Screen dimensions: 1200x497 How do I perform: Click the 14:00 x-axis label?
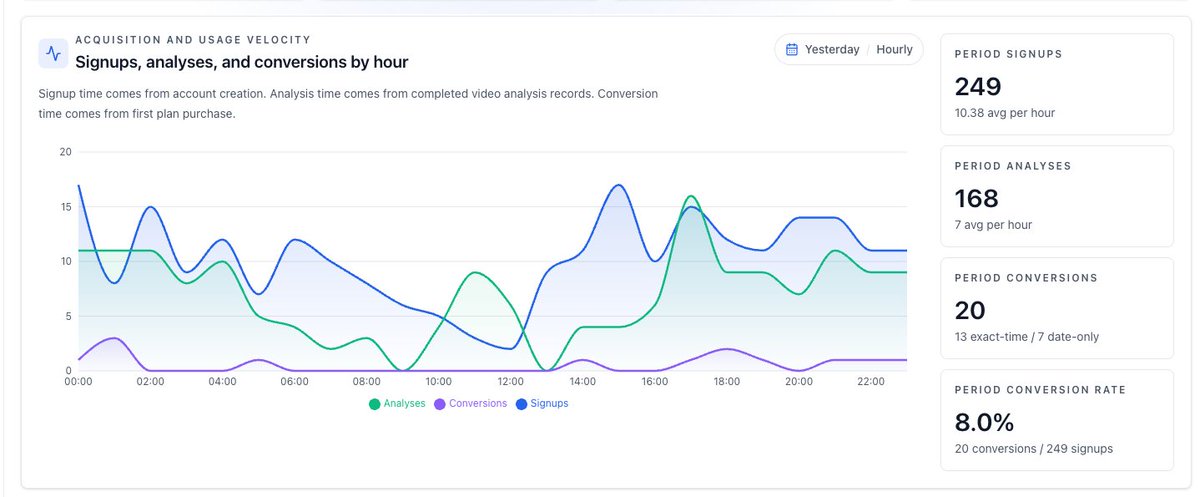pos(582,382)
